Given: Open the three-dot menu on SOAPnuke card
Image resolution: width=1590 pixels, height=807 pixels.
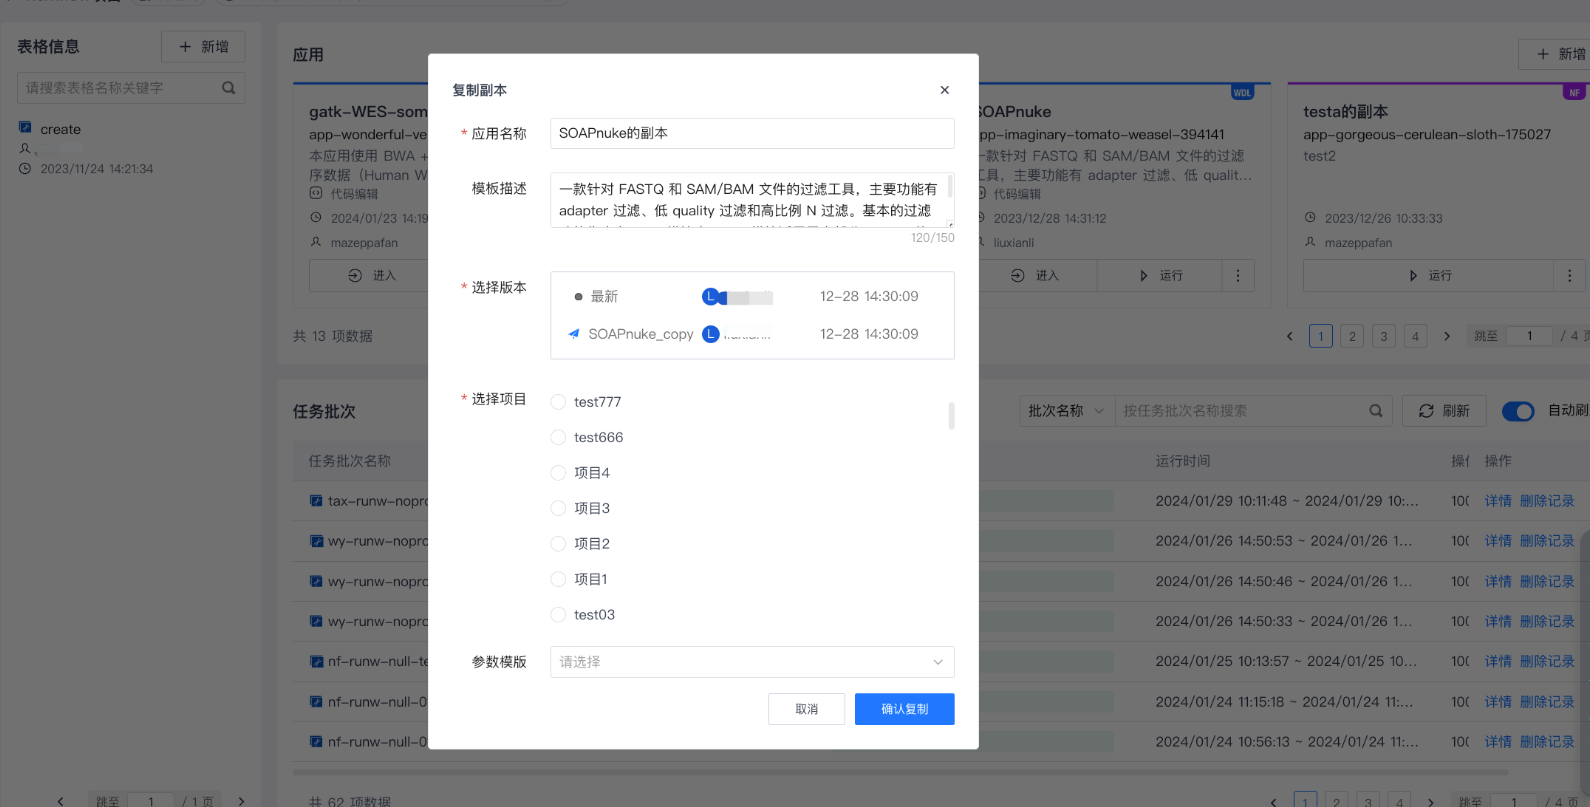Looking at the screenshot, I should (1238, 276).
